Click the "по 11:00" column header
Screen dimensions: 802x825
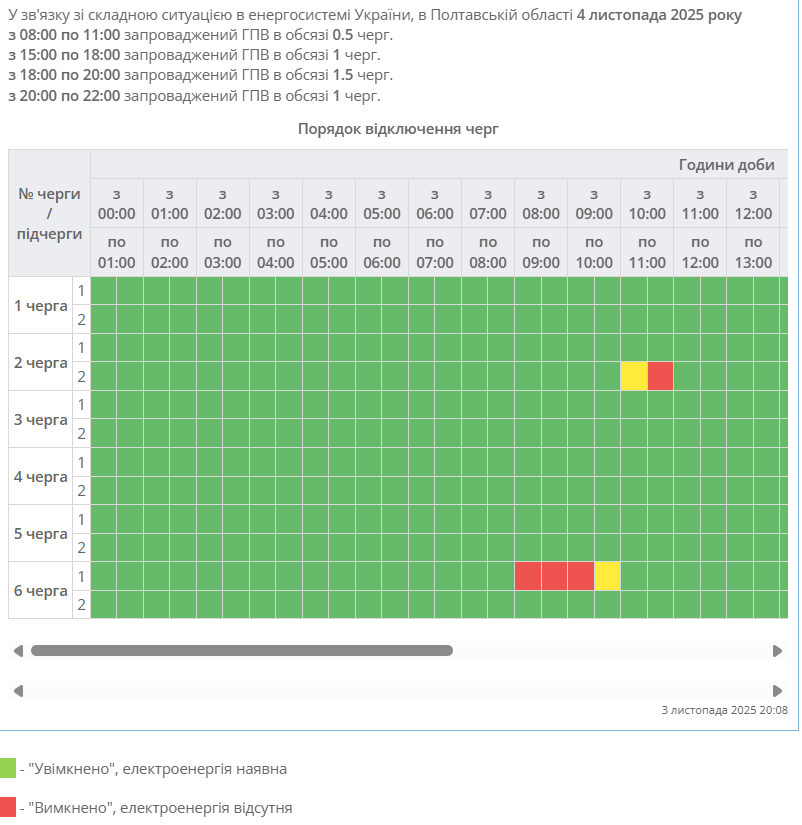pos(647,252)
